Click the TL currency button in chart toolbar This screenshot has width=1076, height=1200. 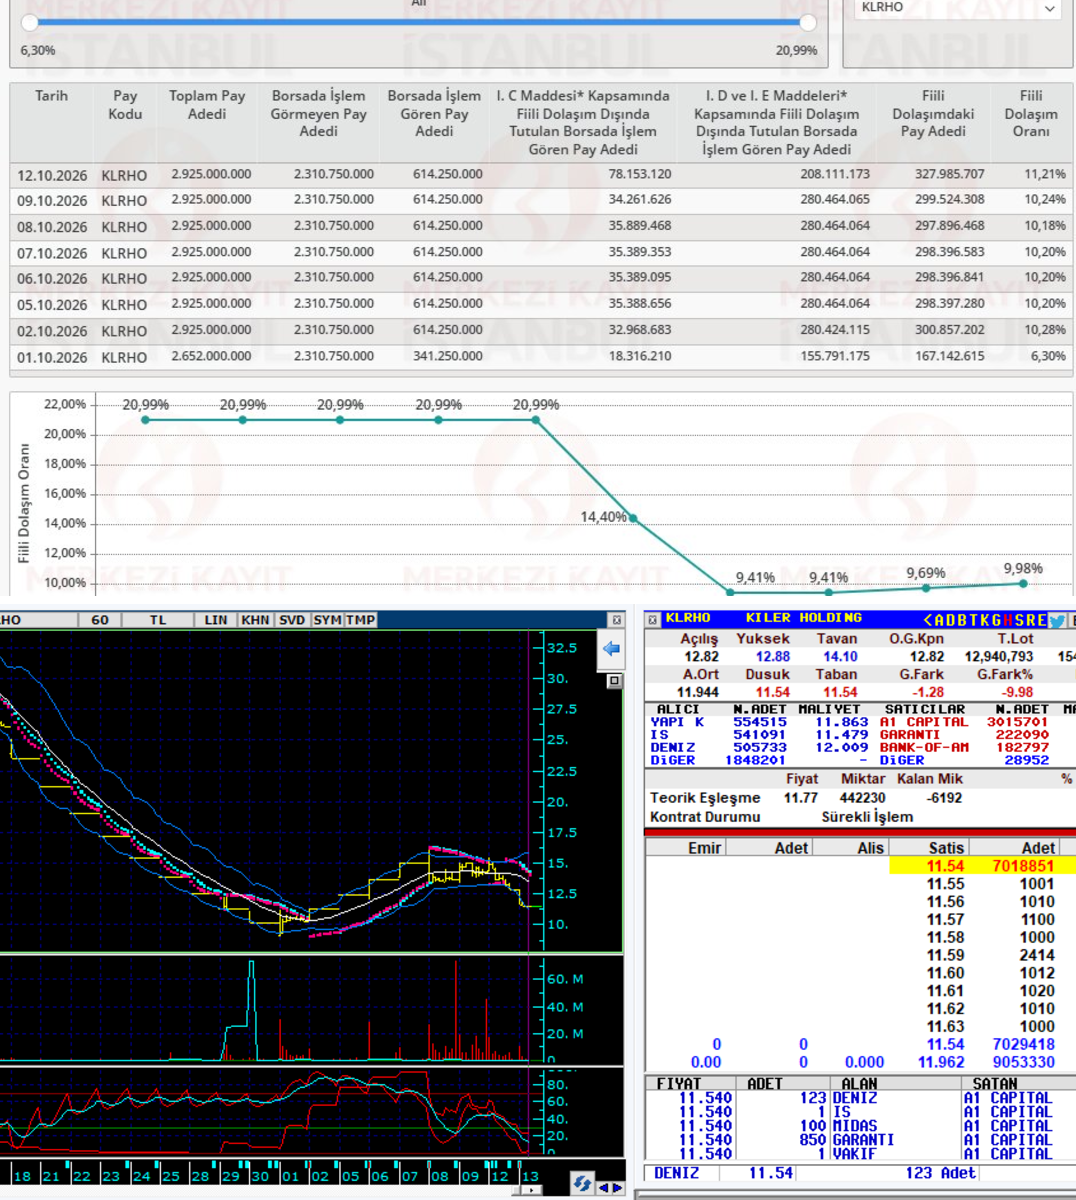click(x=158, y=620)
